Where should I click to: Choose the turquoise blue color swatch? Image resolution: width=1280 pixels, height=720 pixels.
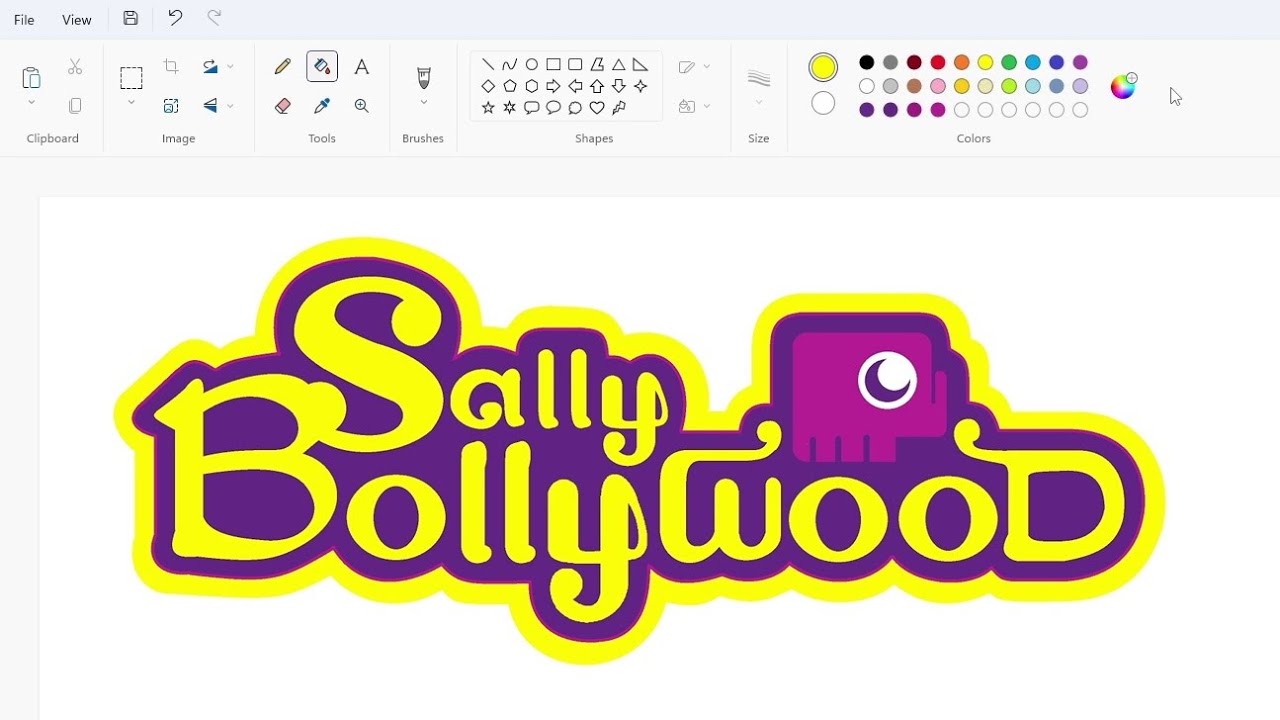click(x=1033, y=63)
